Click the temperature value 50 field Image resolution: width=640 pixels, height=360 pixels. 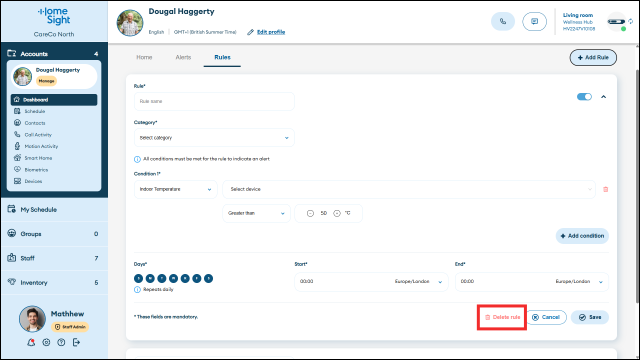click(324, 213)
